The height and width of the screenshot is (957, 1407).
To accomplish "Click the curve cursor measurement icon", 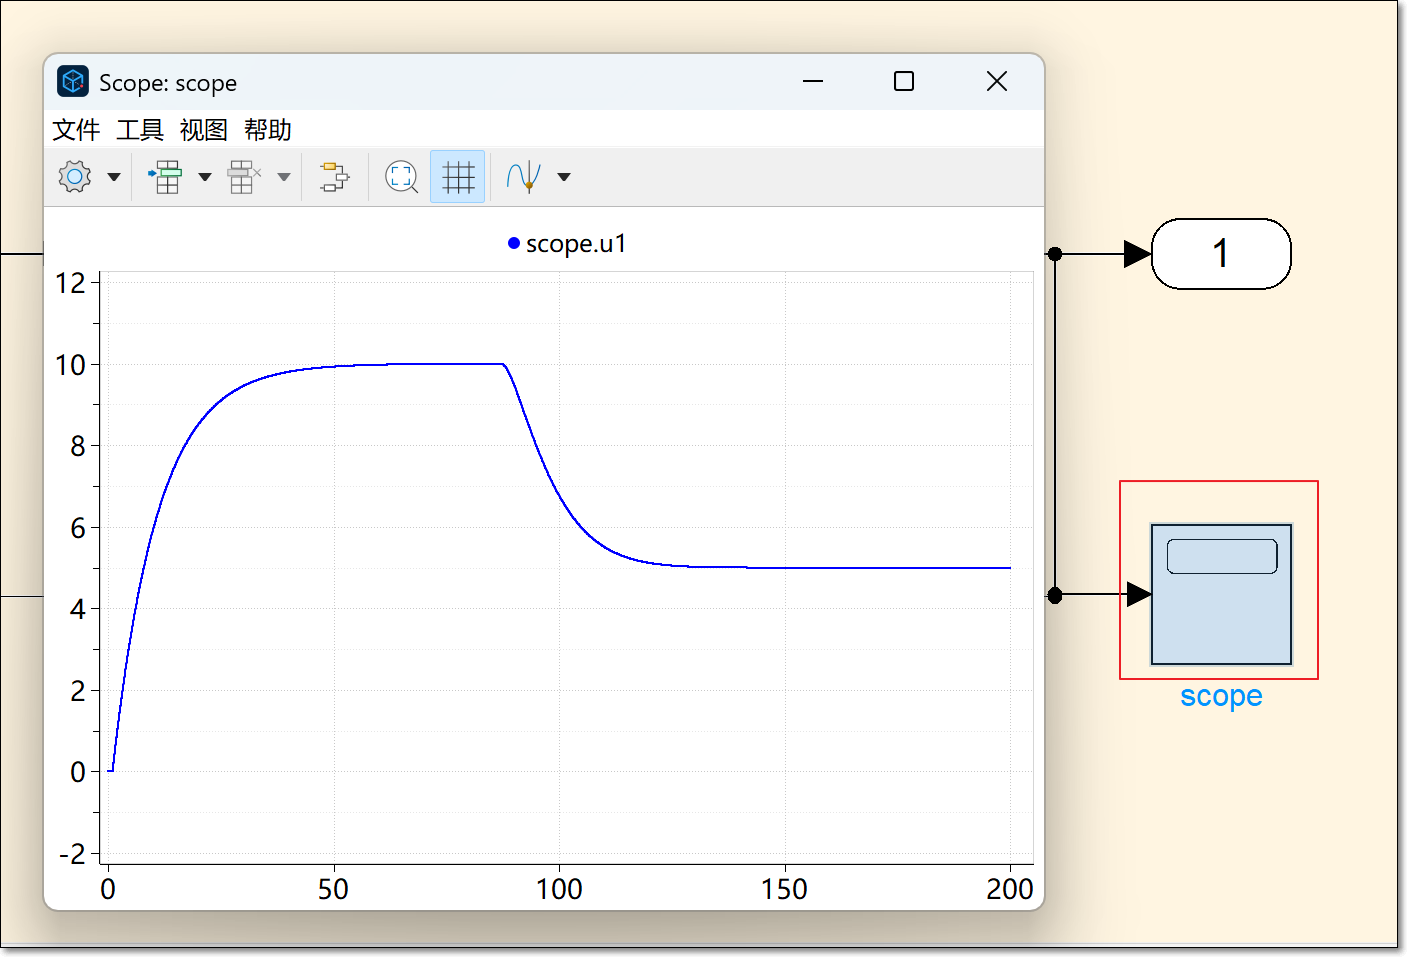I will tap(523, 177).
